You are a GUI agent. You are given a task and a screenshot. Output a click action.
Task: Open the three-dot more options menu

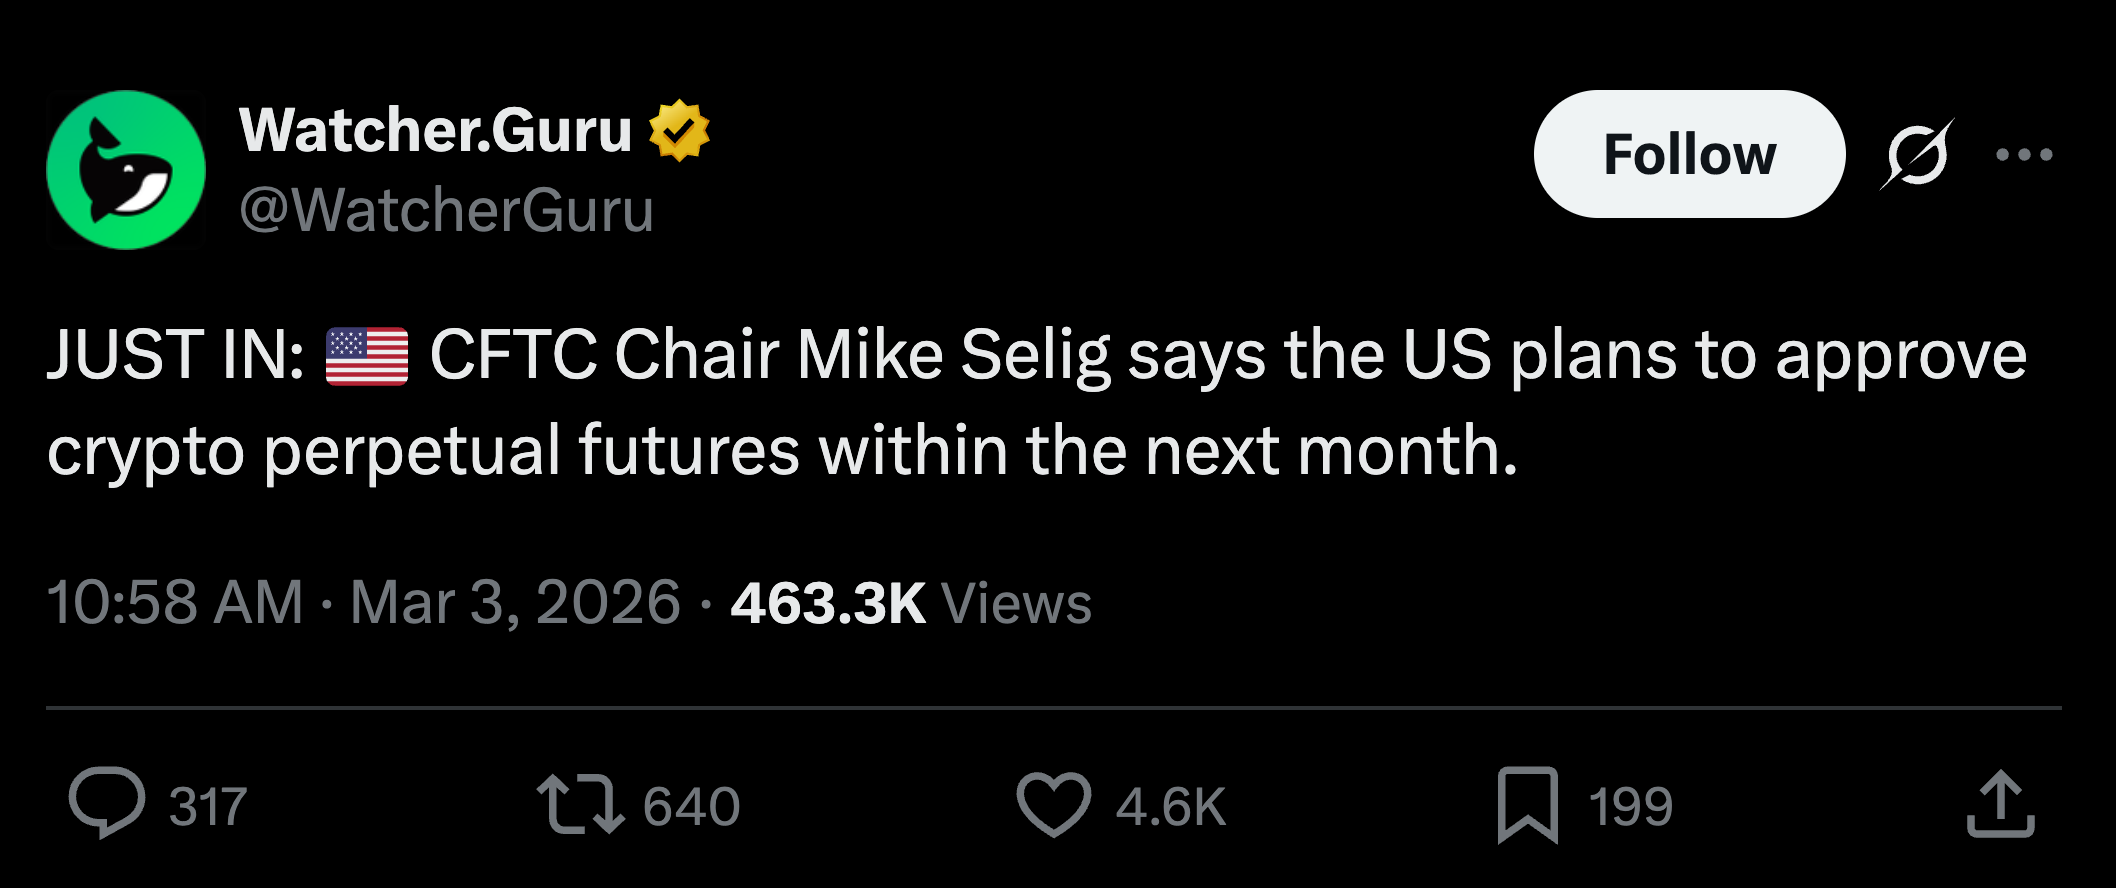click(x=2024, y=155)
